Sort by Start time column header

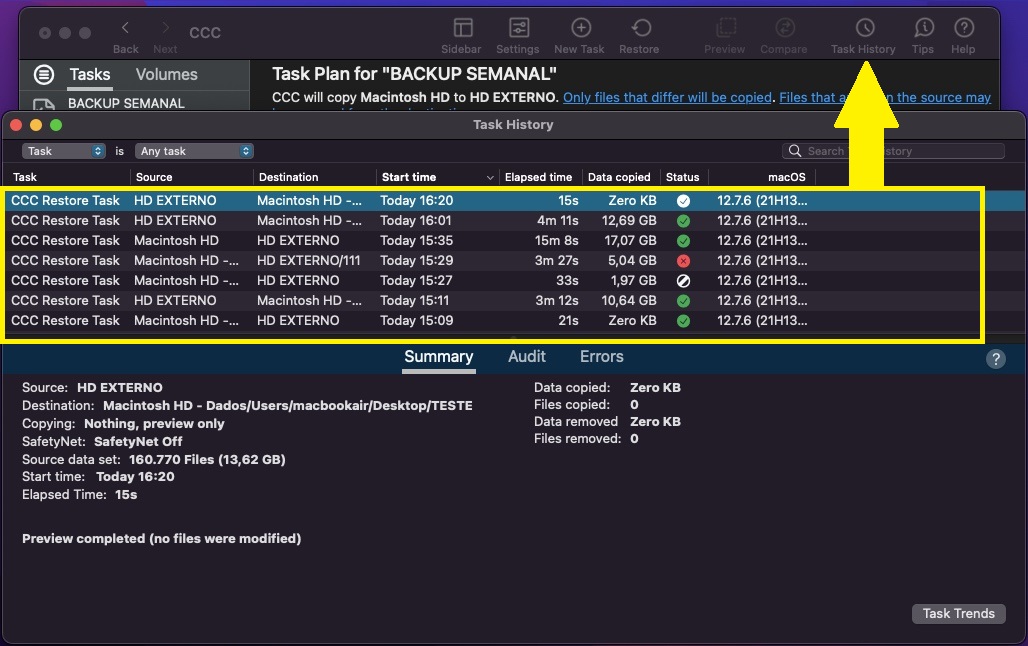436,177
